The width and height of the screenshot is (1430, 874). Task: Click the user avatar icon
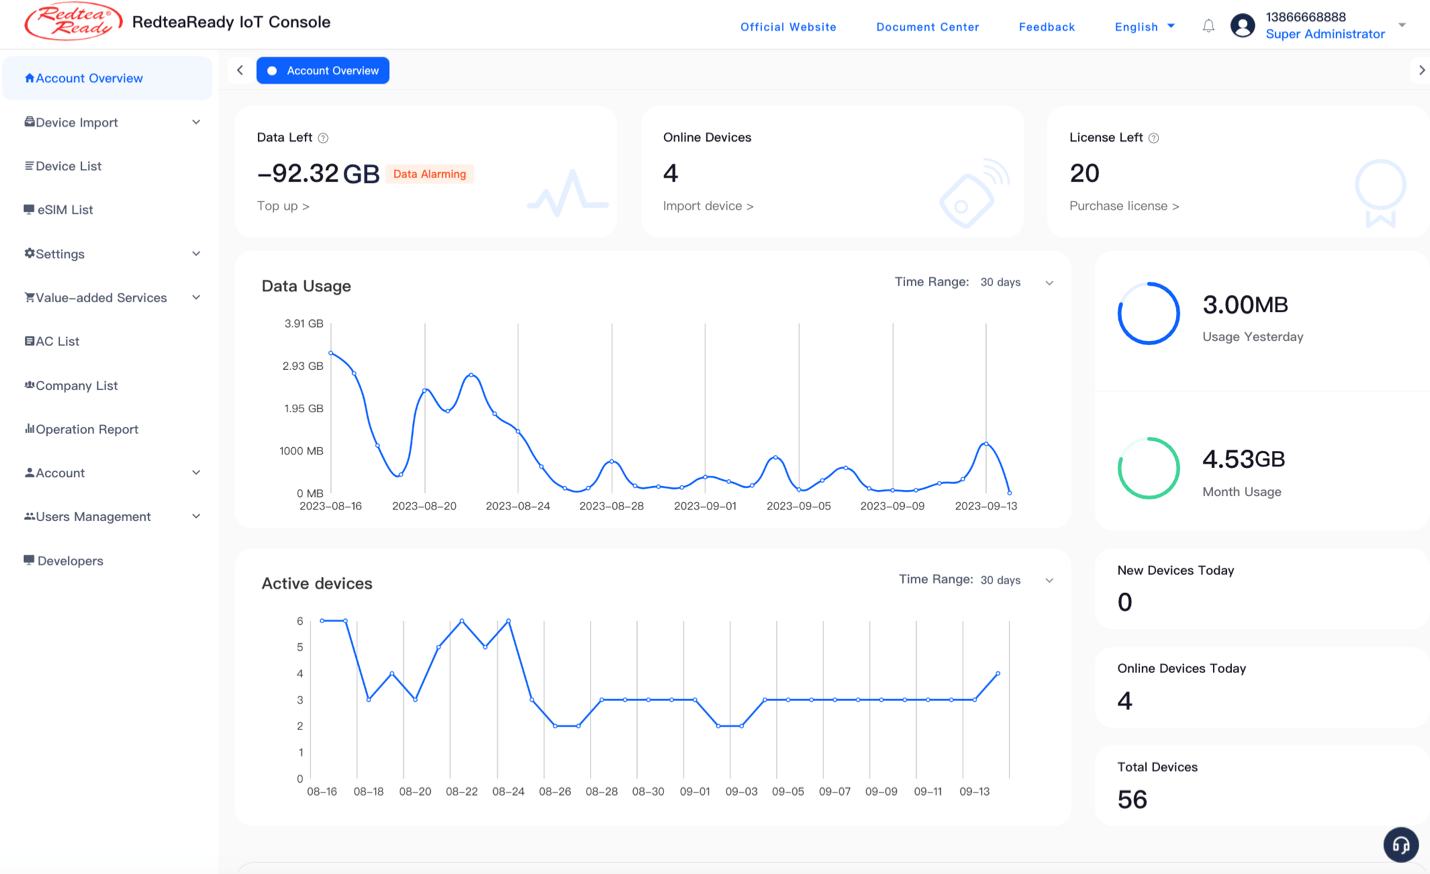point(1242,26)
